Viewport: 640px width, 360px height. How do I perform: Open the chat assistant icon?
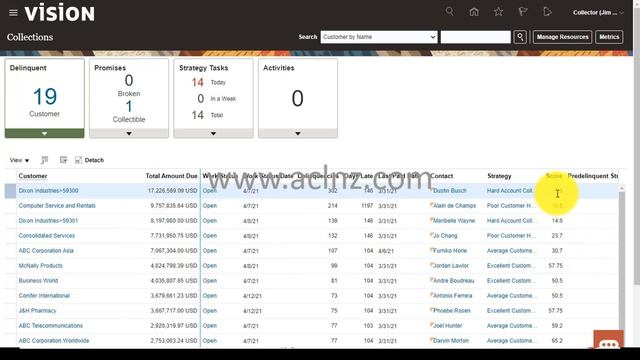[x=608, y=340]
